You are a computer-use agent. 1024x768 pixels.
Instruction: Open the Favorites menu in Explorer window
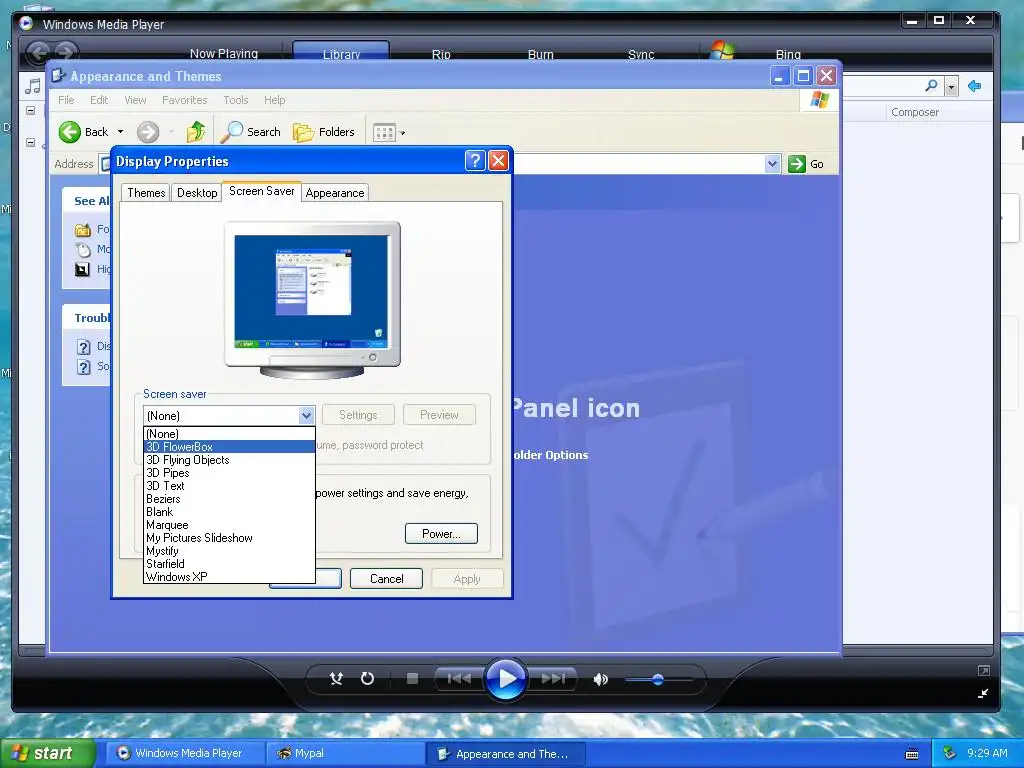coord(184,100)
